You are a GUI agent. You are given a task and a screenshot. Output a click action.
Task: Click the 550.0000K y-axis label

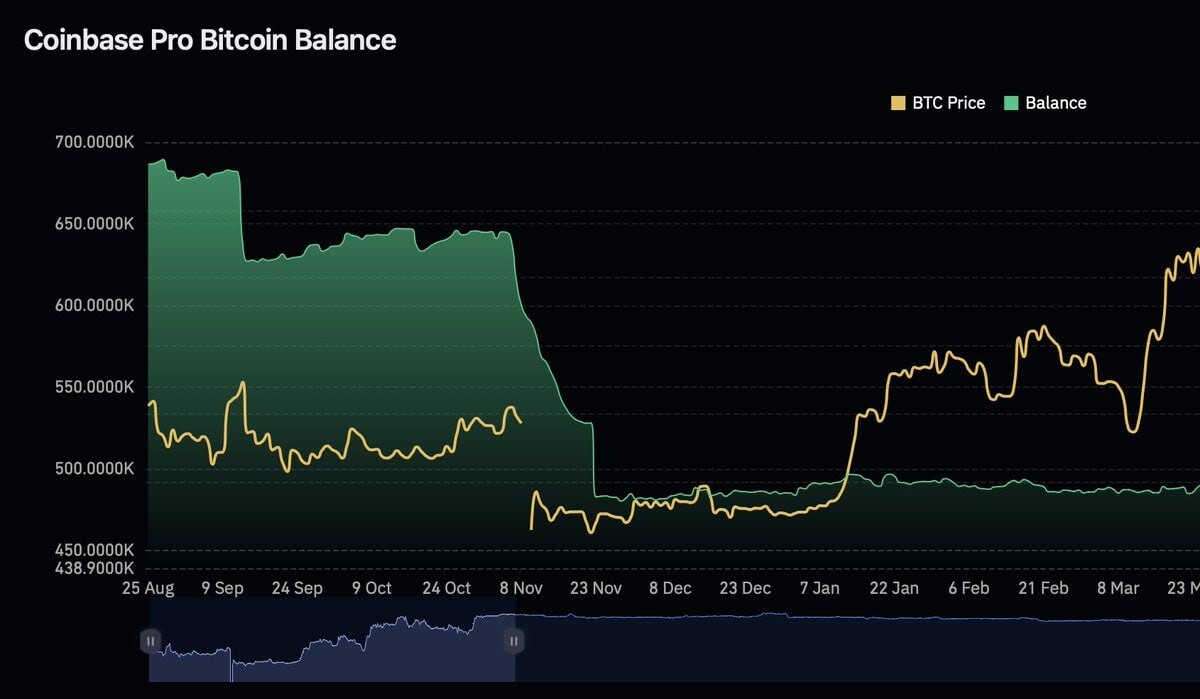(94, 387)
